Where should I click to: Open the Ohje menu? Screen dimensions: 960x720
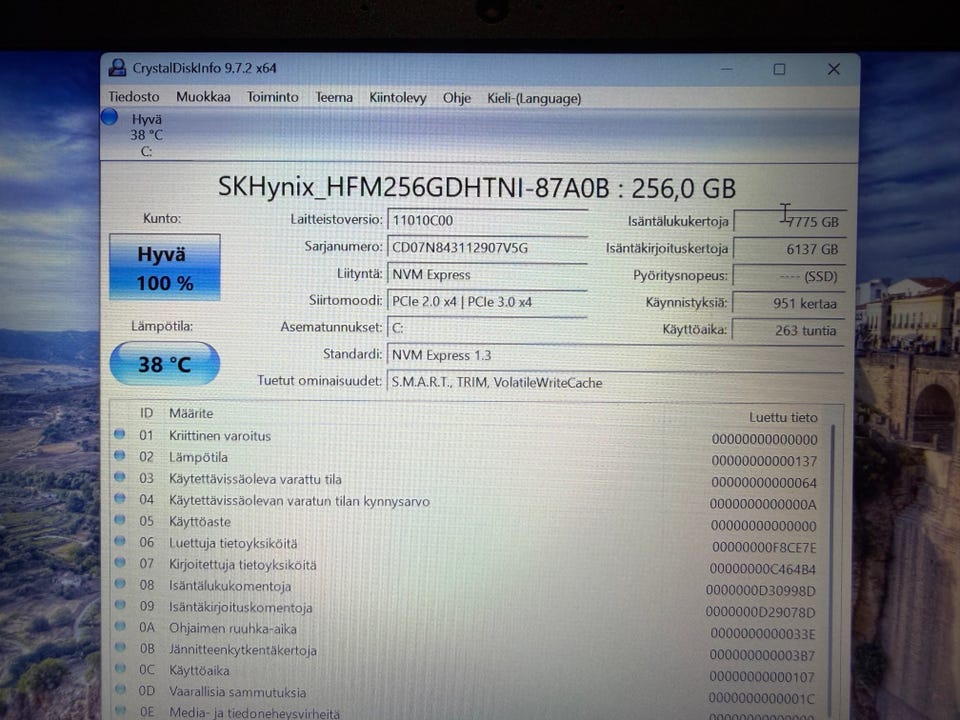point(457,98)
